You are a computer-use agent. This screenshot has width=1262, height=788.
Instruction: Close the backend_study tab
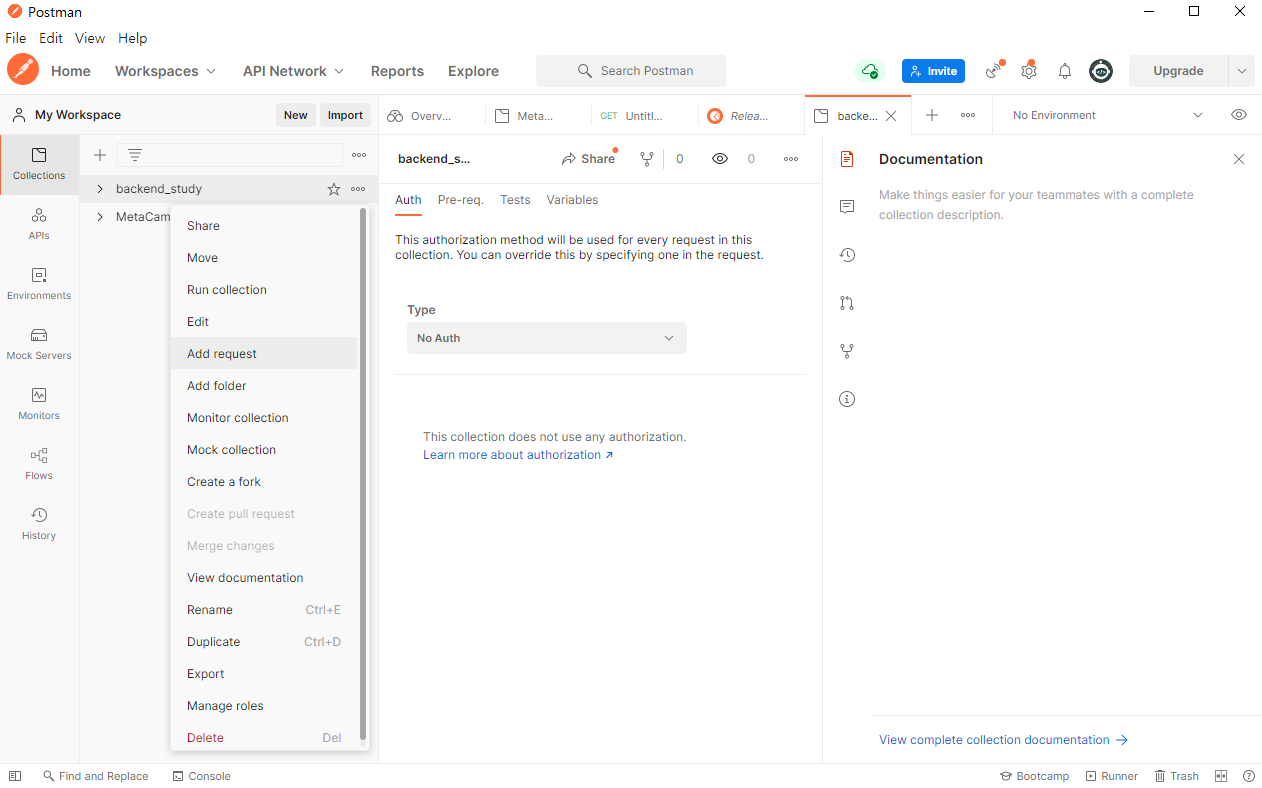891,116
